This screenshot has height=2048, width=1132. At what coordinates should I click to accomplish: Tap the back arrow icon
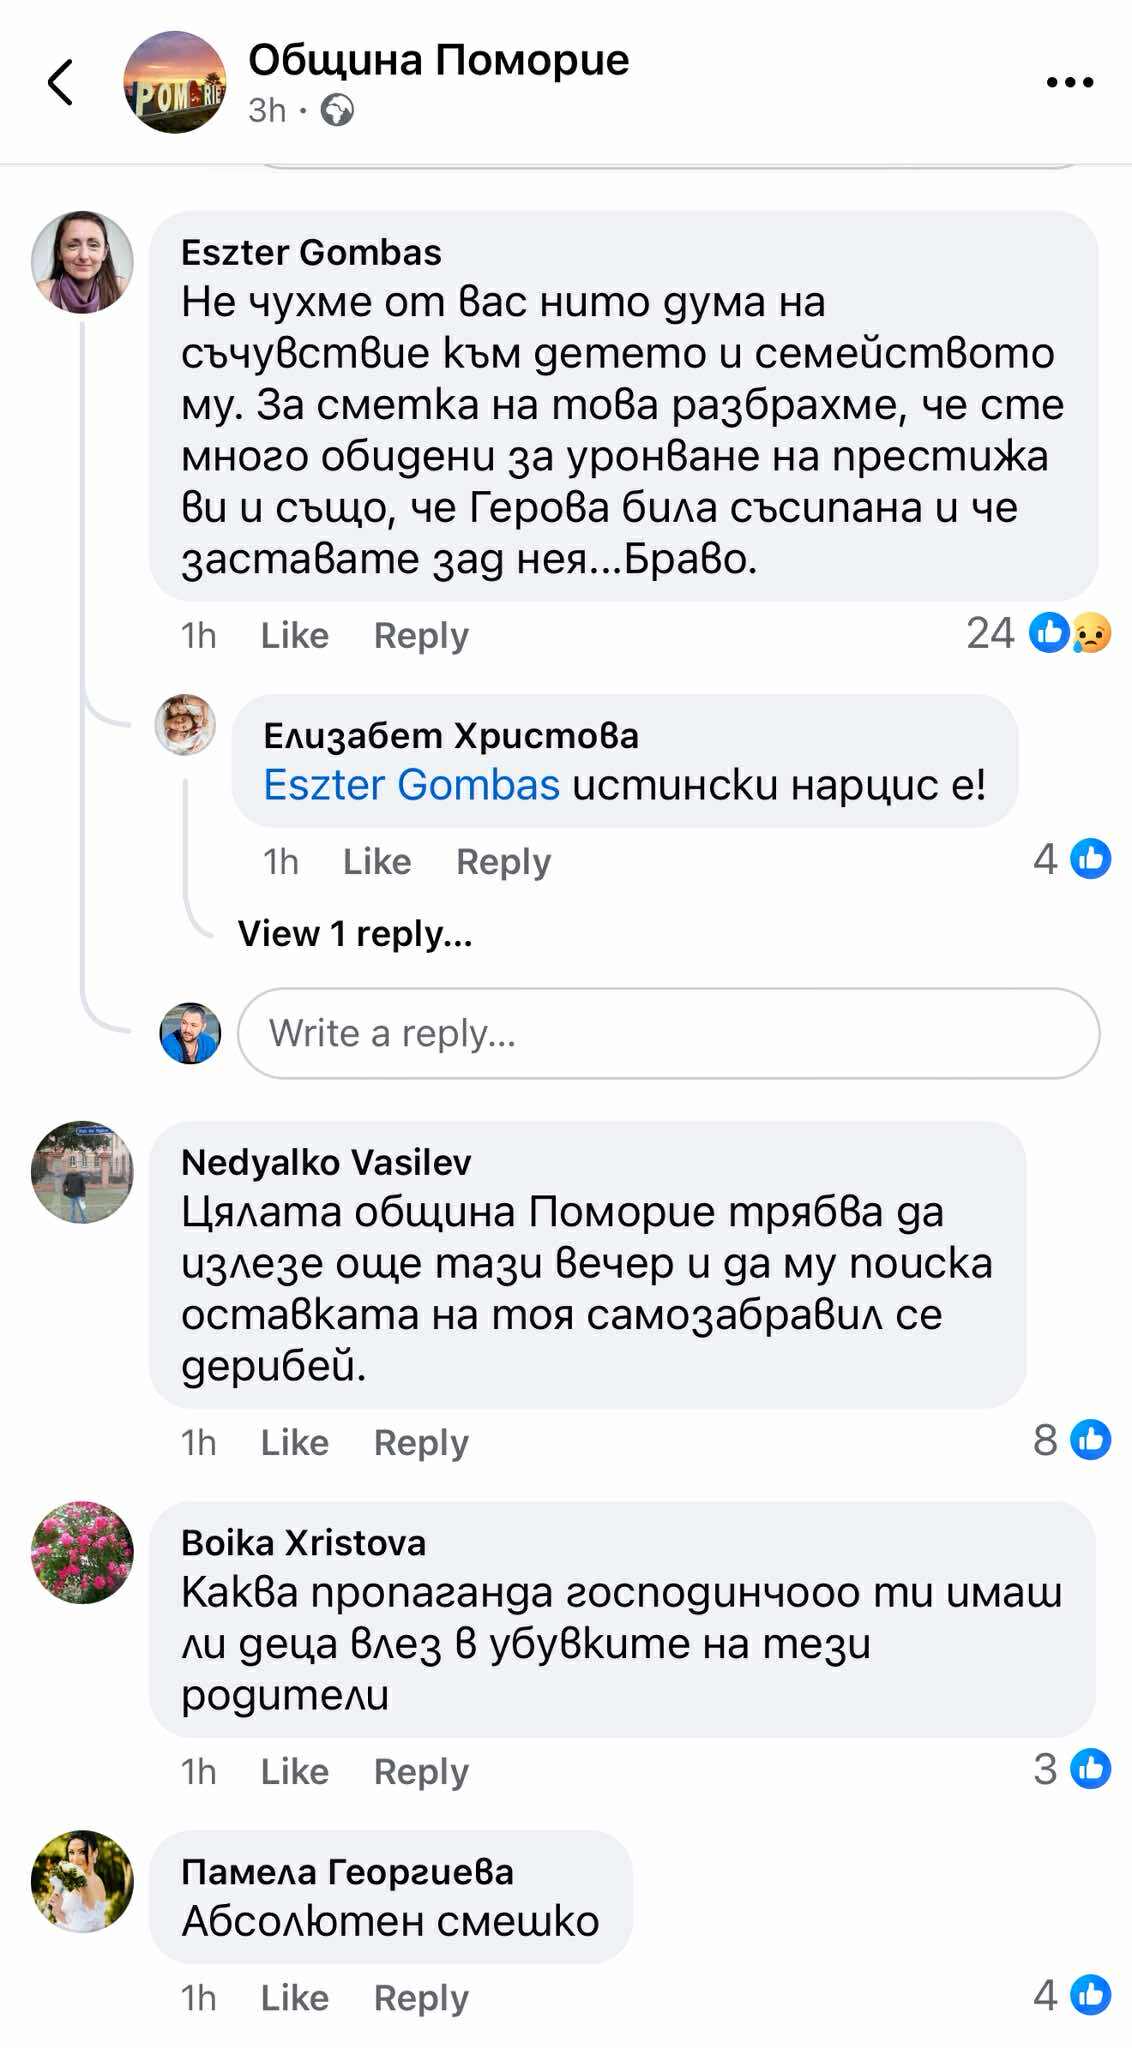coord(61,82)
